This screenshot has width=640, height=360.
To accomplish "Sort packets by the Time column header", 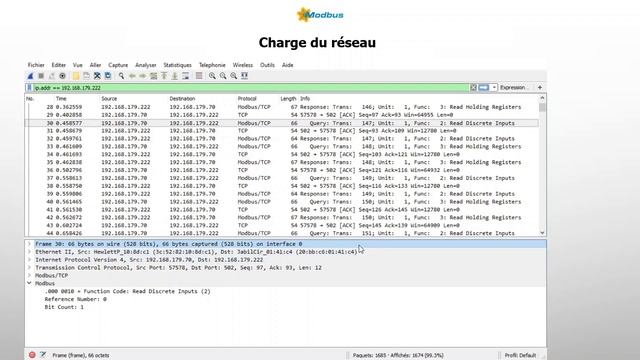I will (x=61, y=99).
